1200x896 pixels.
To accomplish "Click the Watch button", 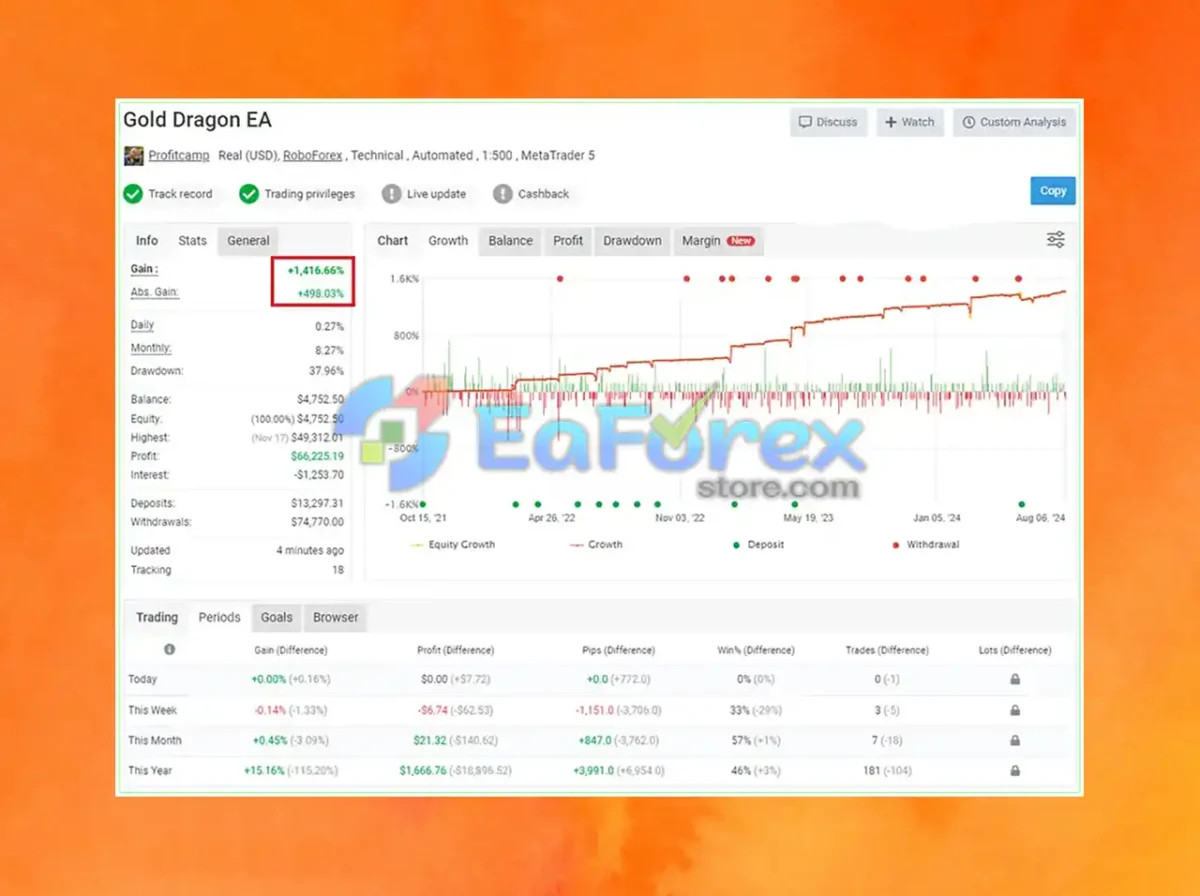I will click(x=909, y=122).
